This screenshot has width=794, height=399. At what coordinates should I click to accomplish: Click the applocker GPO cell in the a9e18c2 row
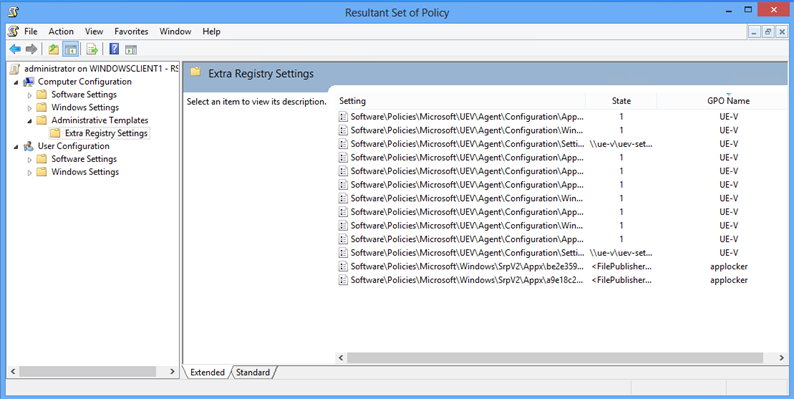[x=729, y=280]
